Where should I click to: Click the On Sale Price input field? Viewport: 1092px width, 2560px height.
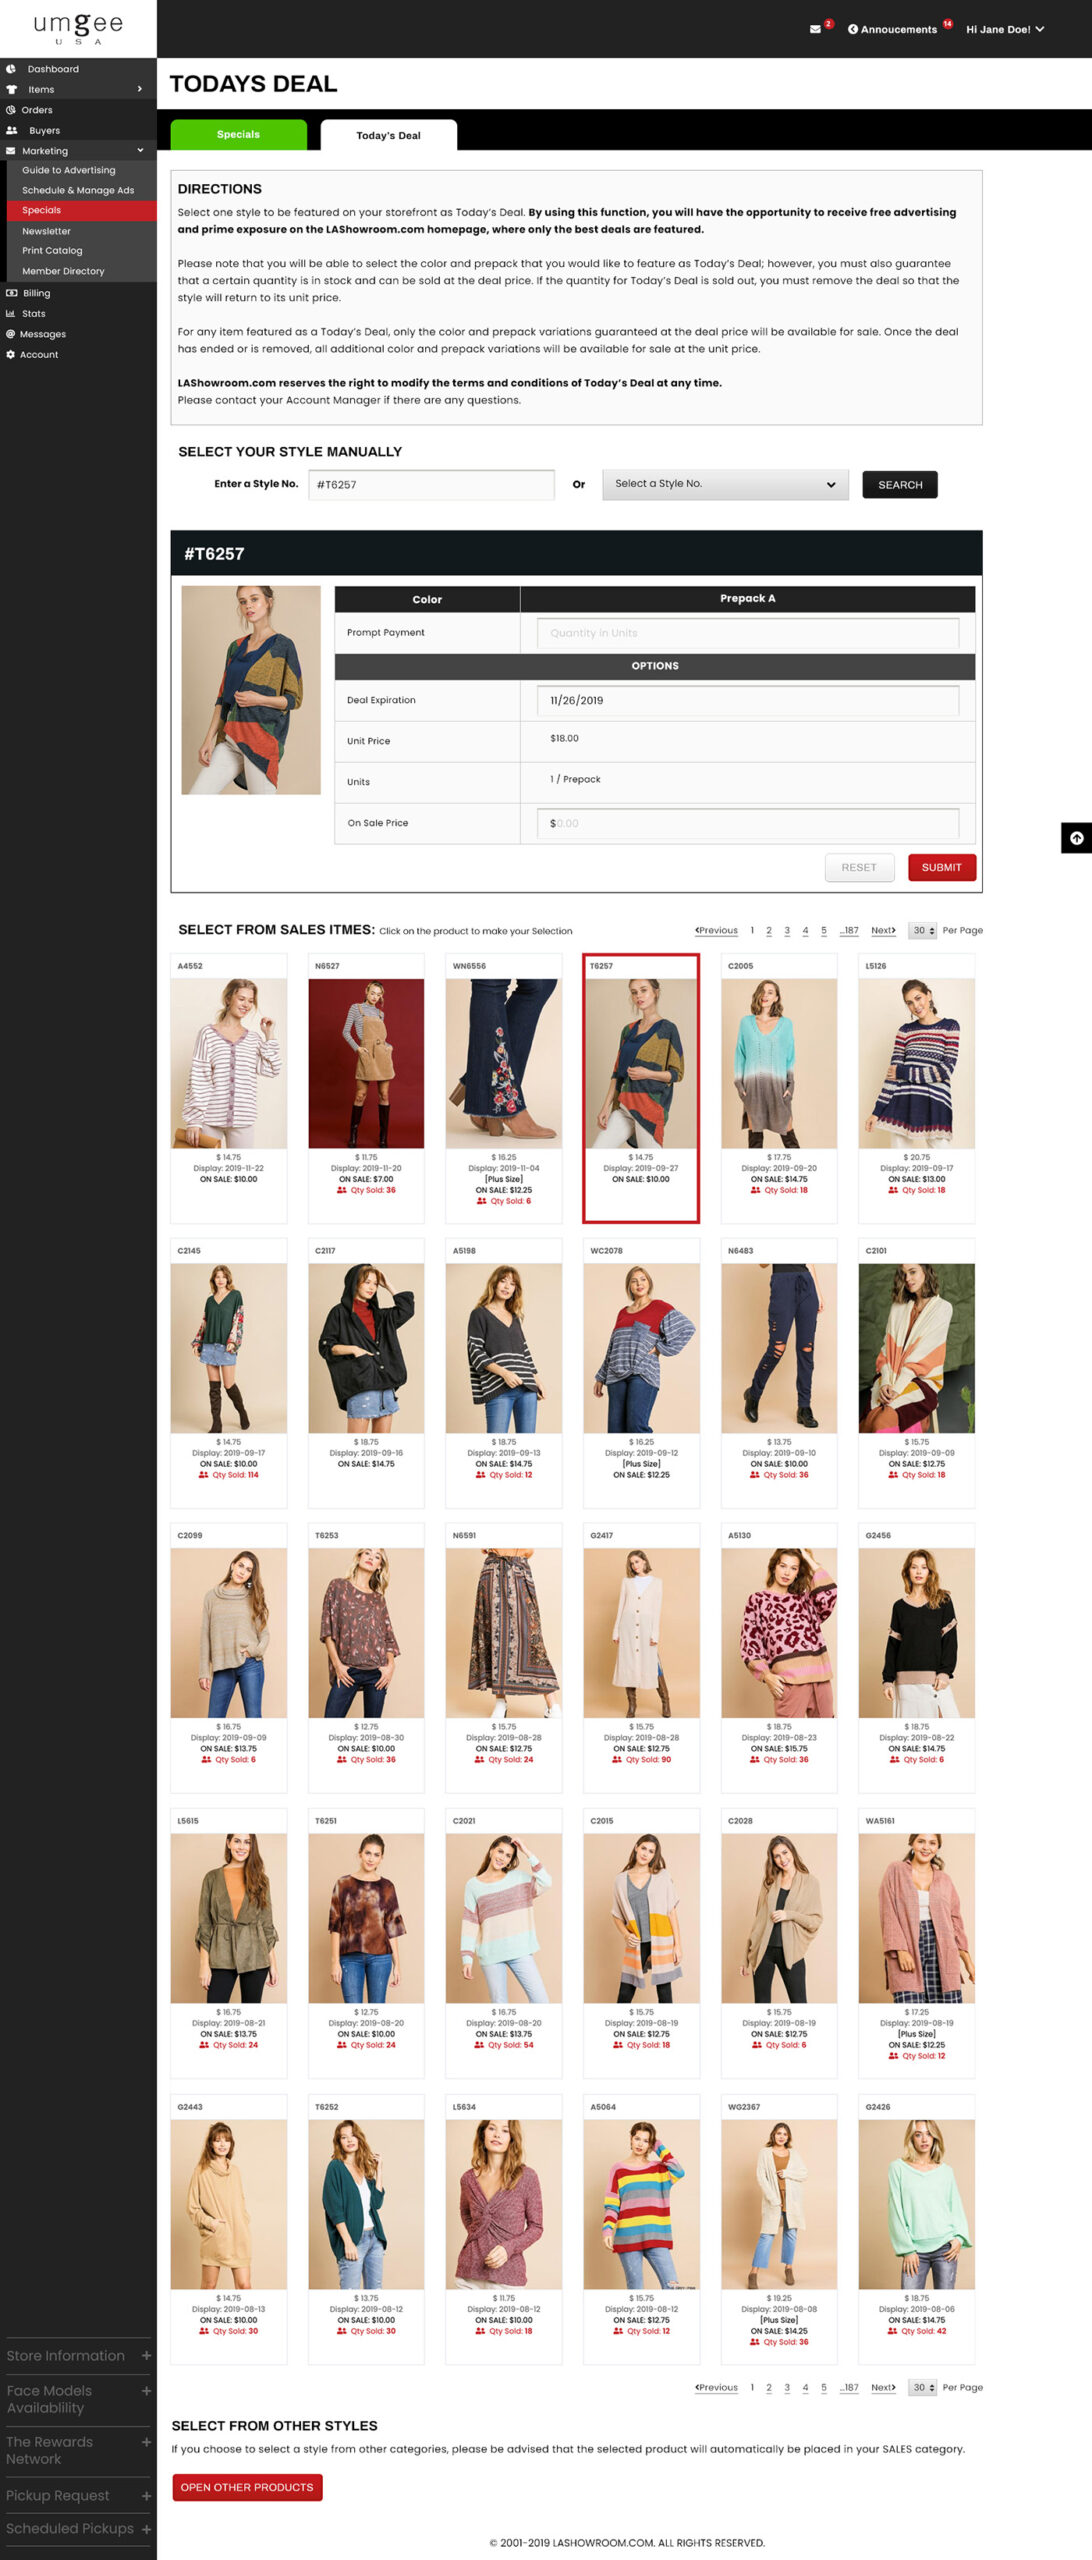[x=747, y=823]
